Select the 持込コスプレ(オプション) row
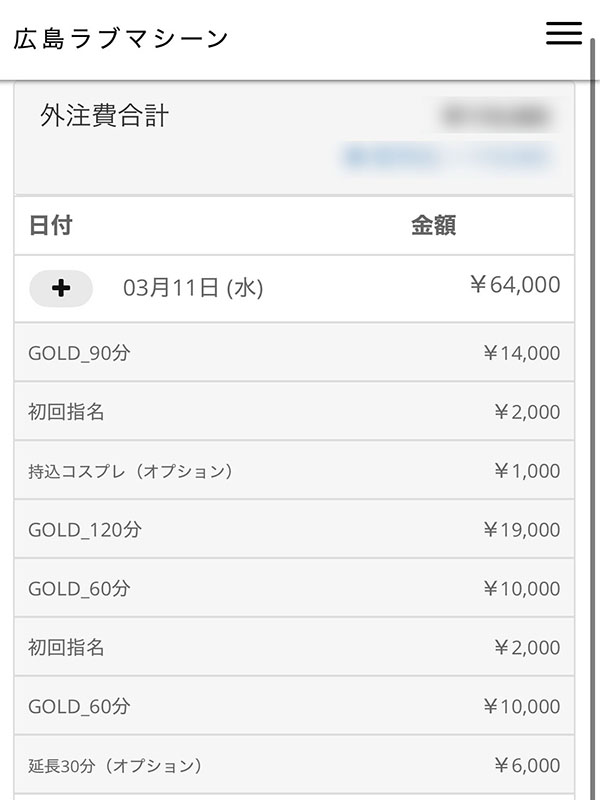Viewport: 600px width, 800px height. 130,471
